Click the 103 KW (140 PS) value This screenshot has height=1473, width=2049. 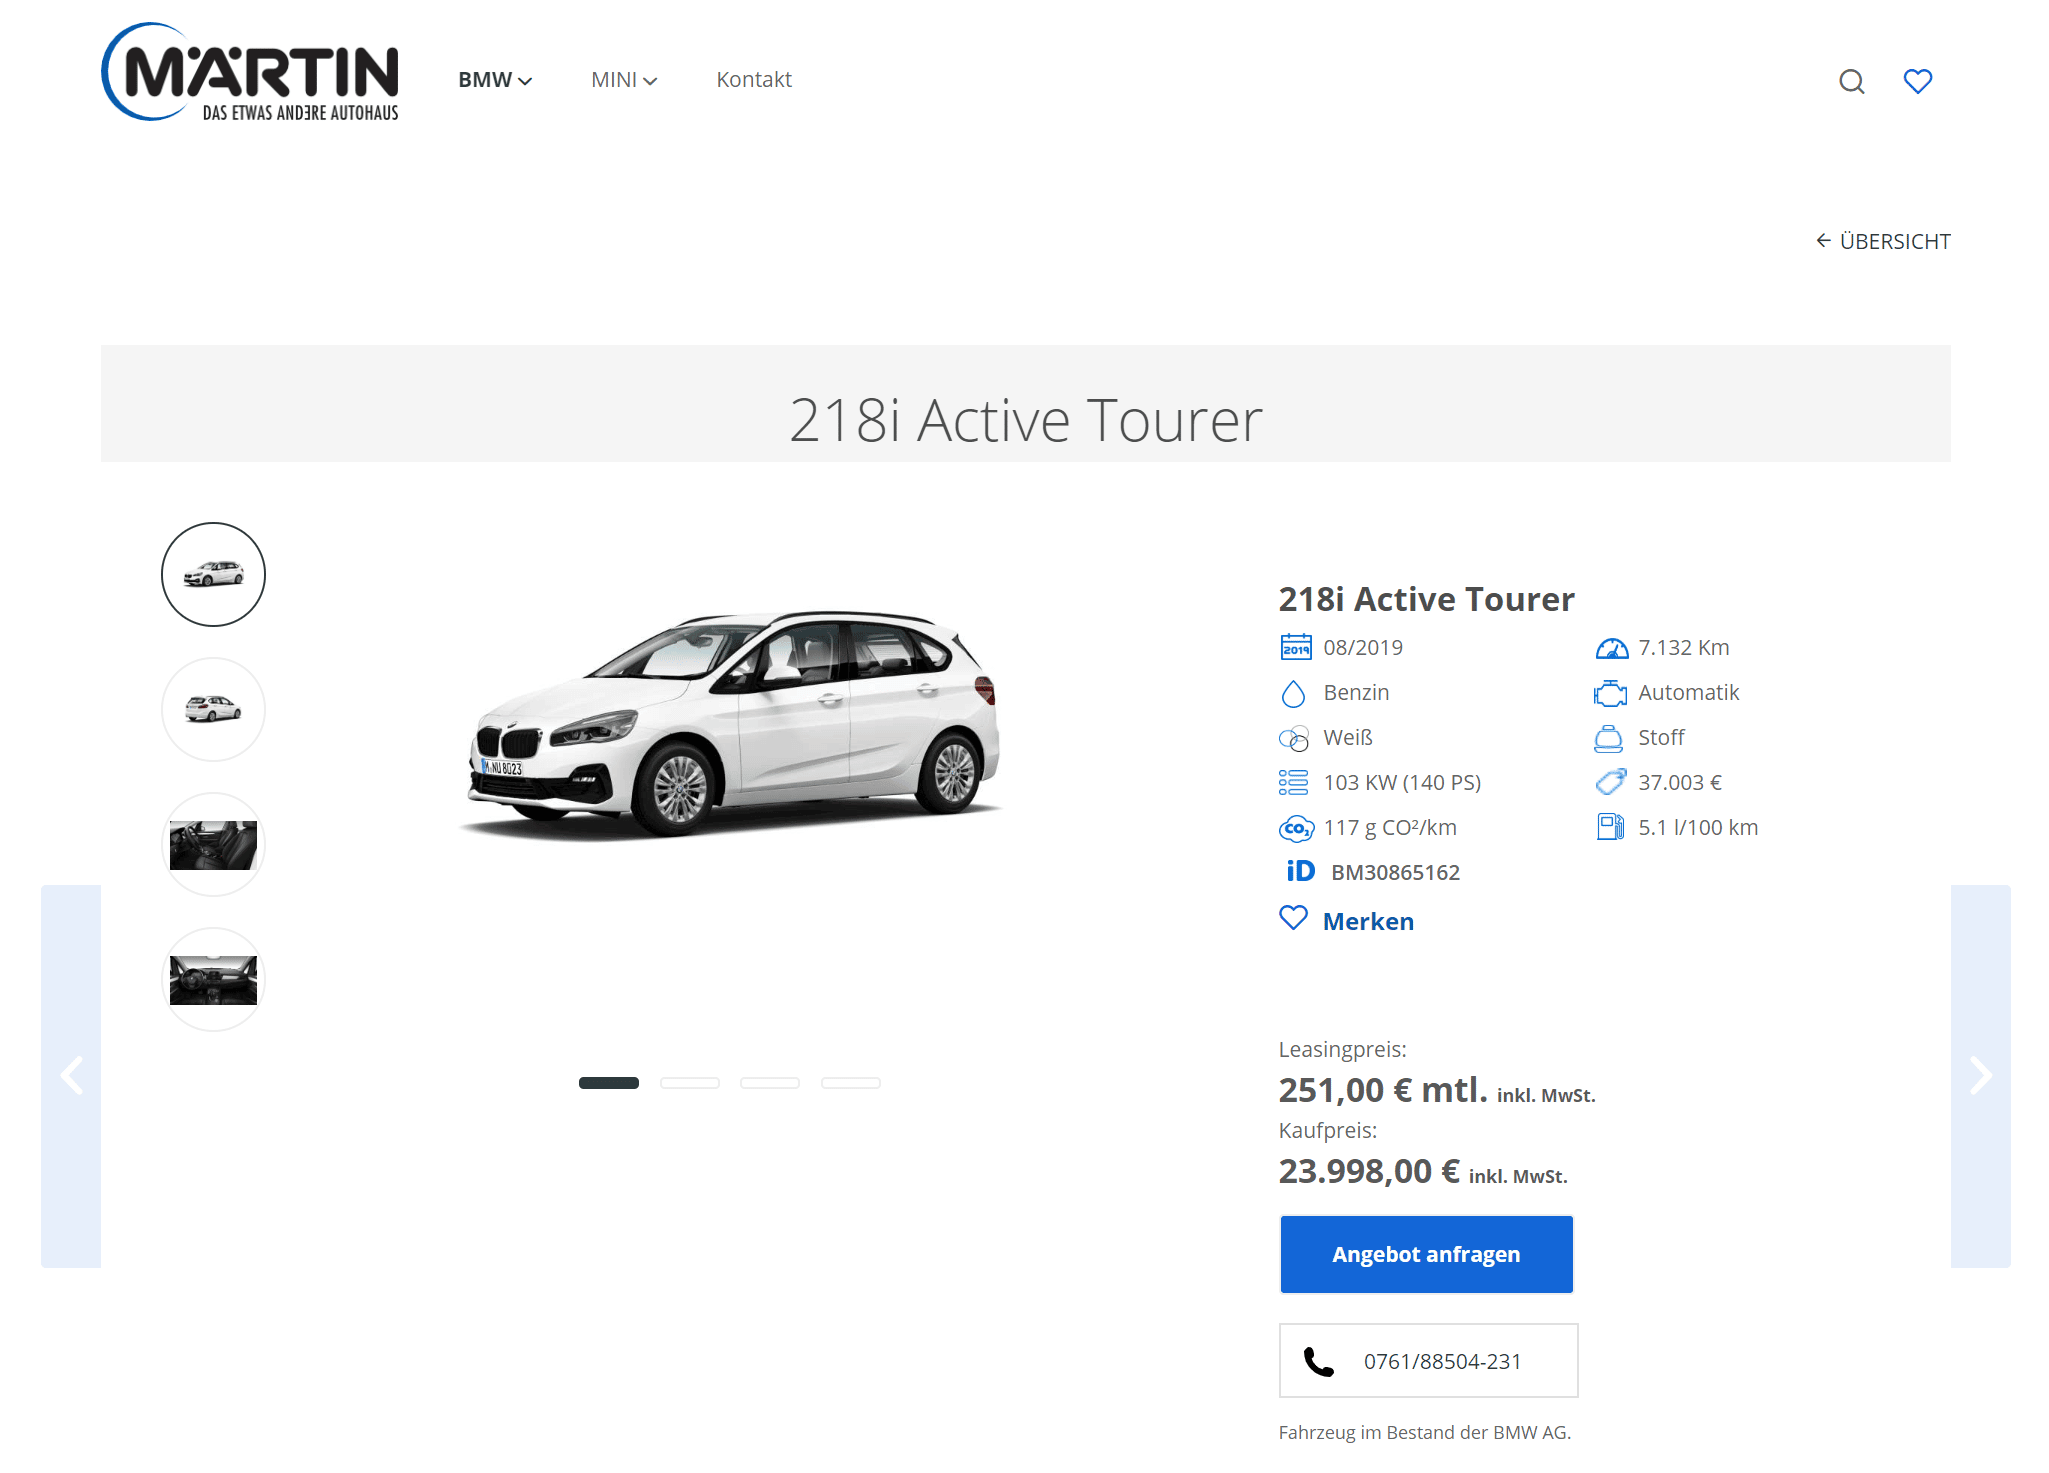click(1402, 783)
